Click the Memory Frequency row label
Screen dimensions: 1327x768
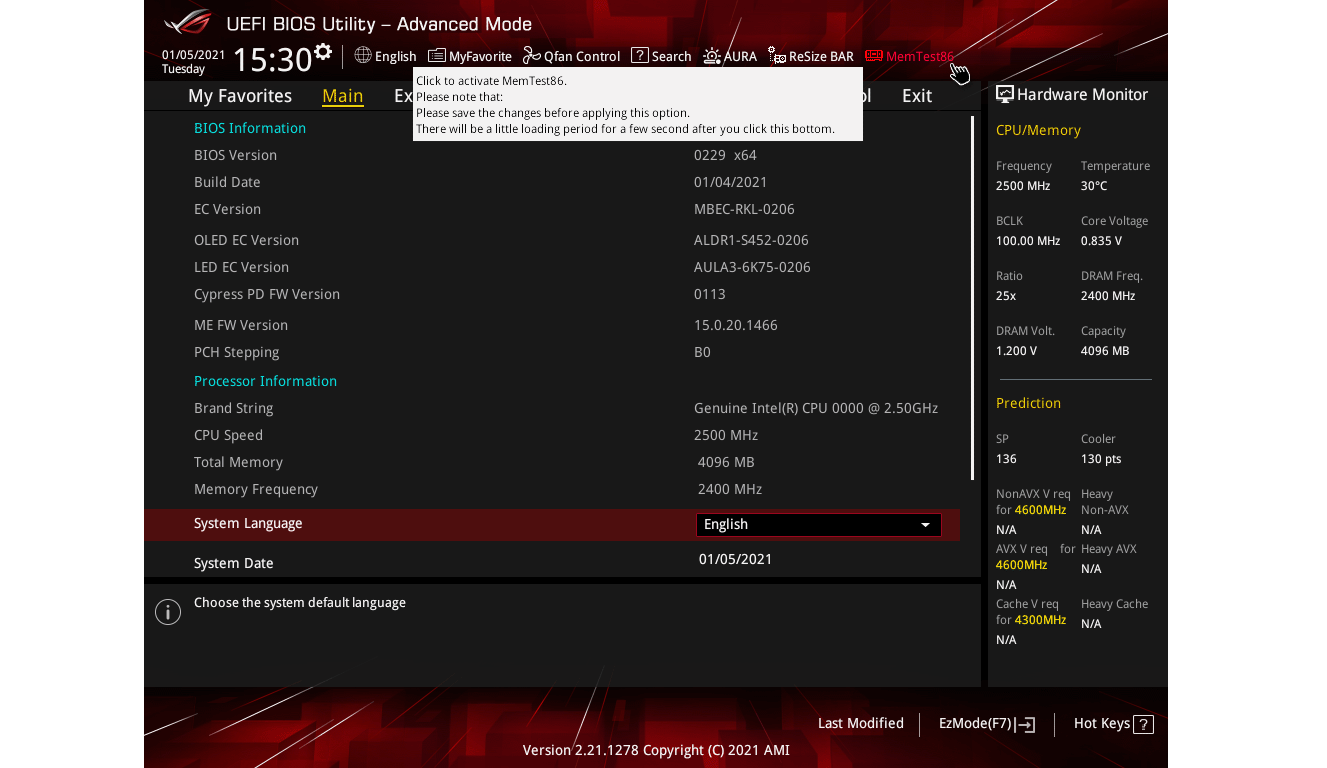256,489
